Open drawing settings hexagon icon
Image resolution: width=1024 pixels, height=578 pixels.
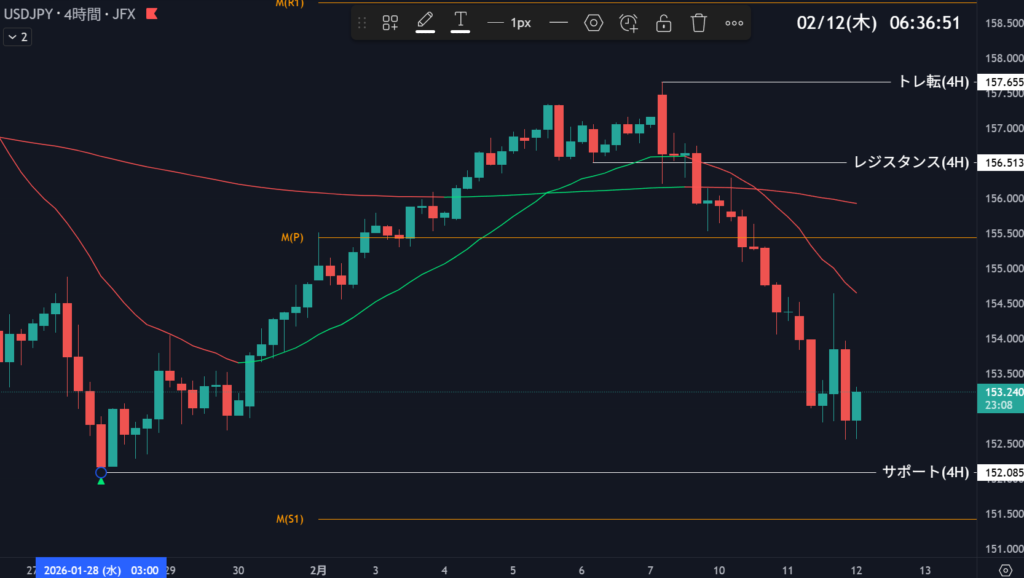(594, 23)
